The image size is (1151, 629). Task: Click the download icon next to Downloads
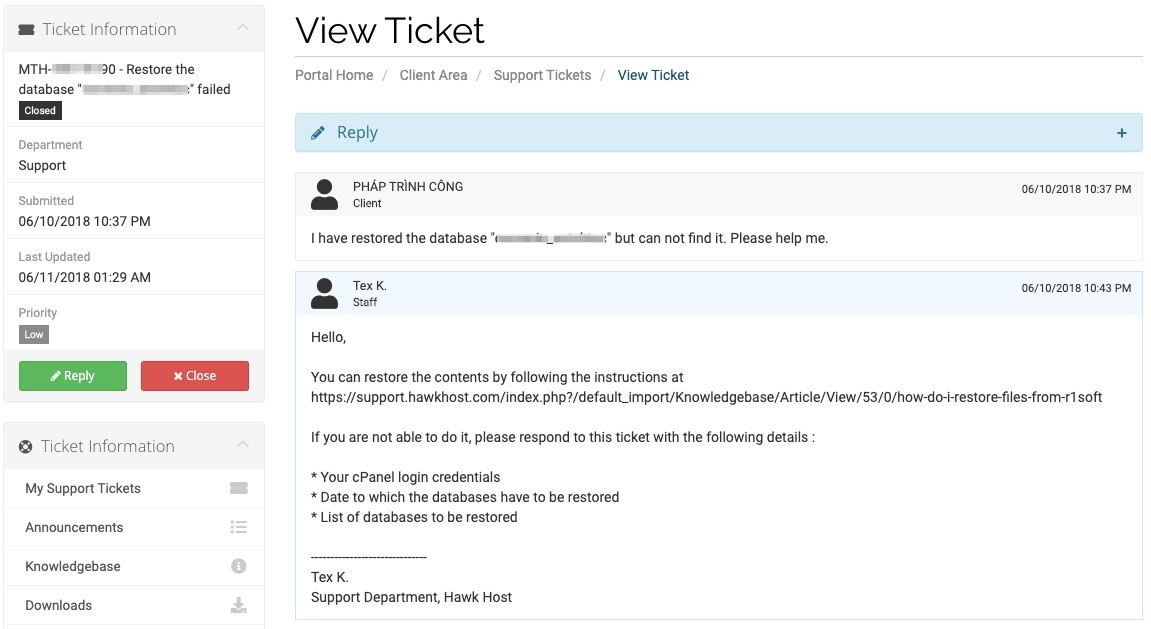[x=239, y=605]
